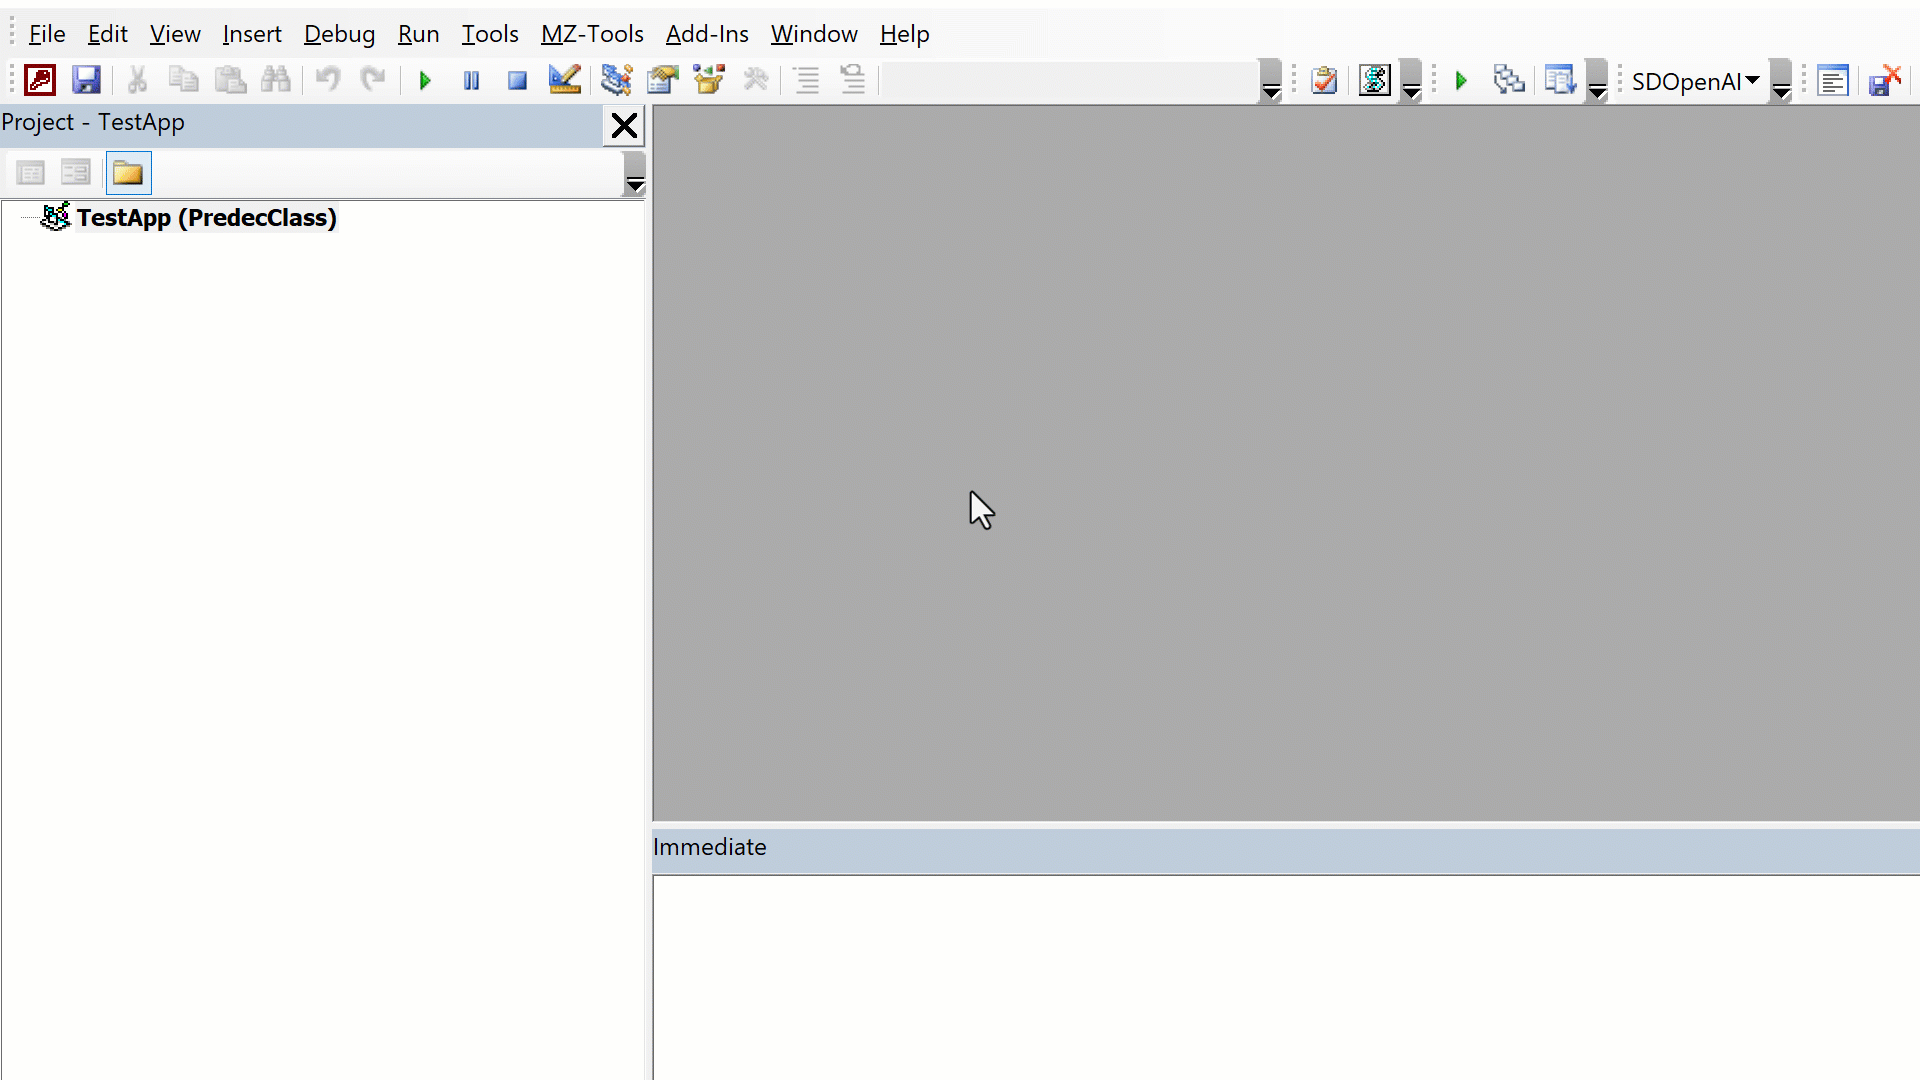Image resolution: width=1920 pixels, height=1080 pixels.
Task: Open the MZ-Tools menu
Action: (592, 34)
